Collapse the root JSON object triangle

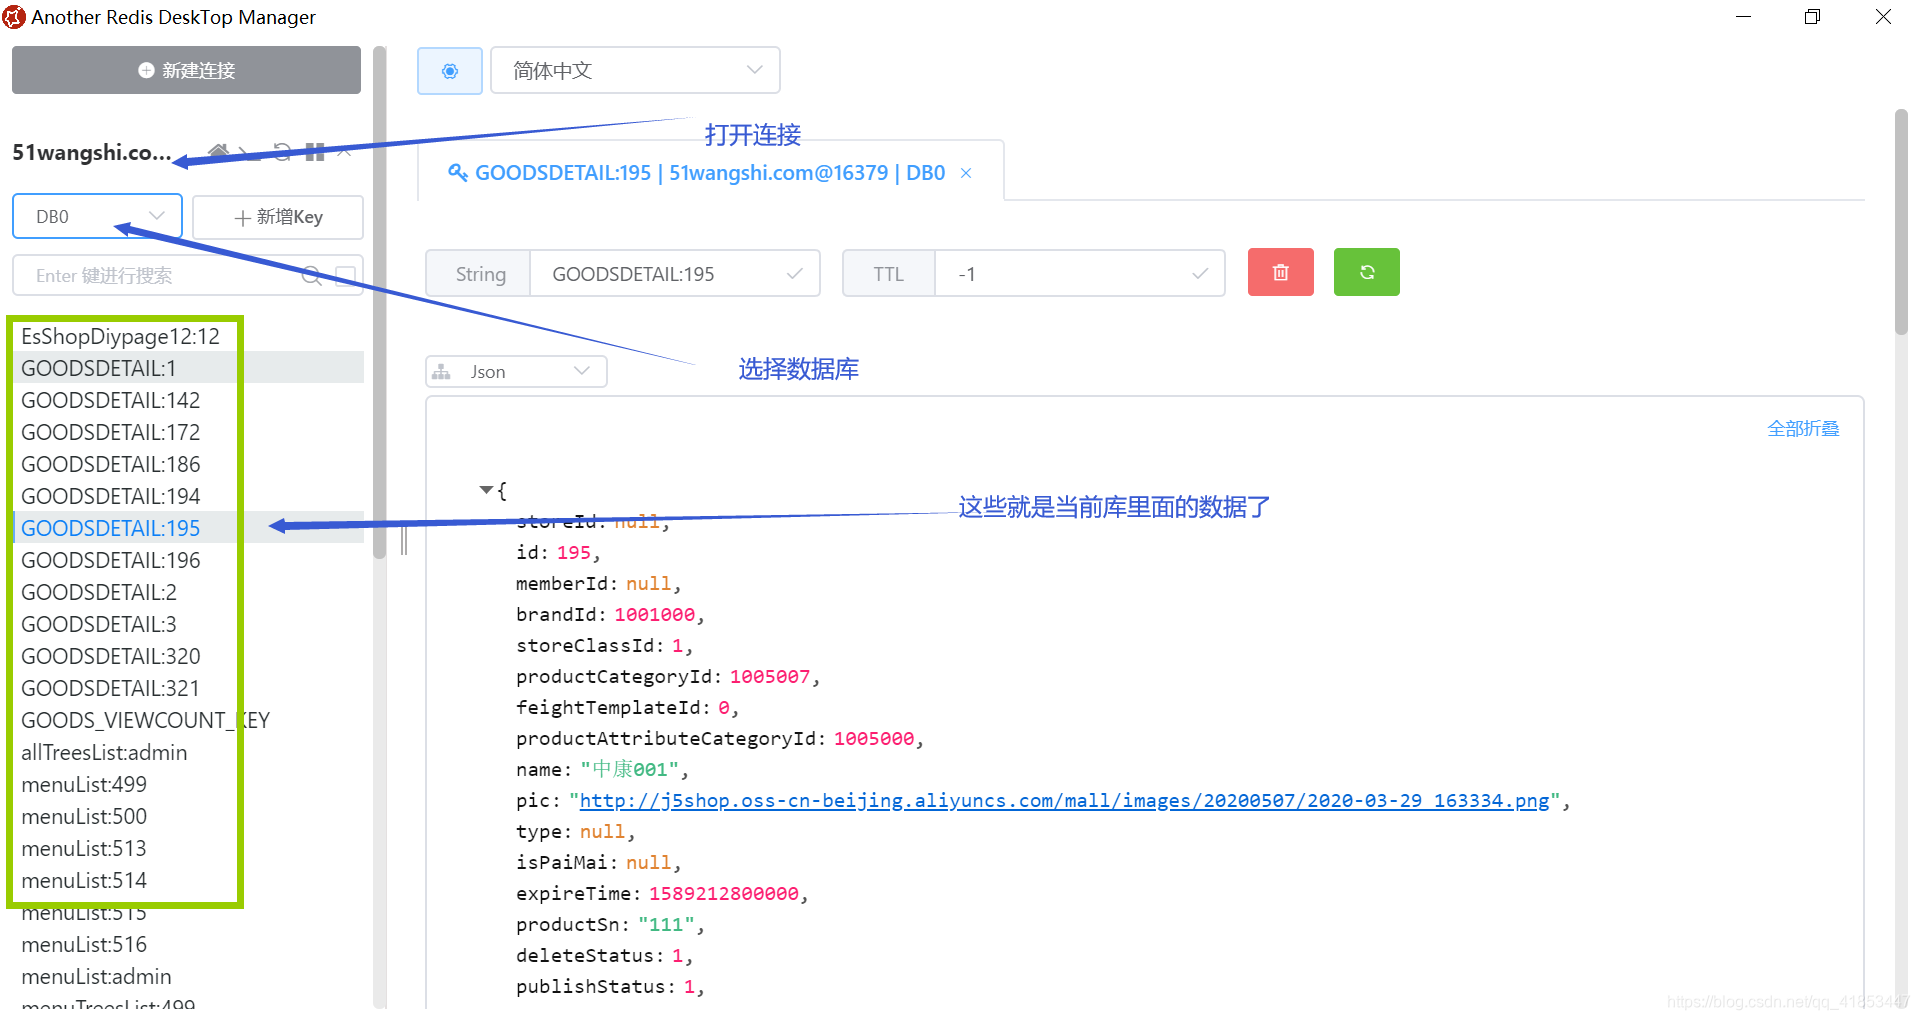[x=486, y=490]
